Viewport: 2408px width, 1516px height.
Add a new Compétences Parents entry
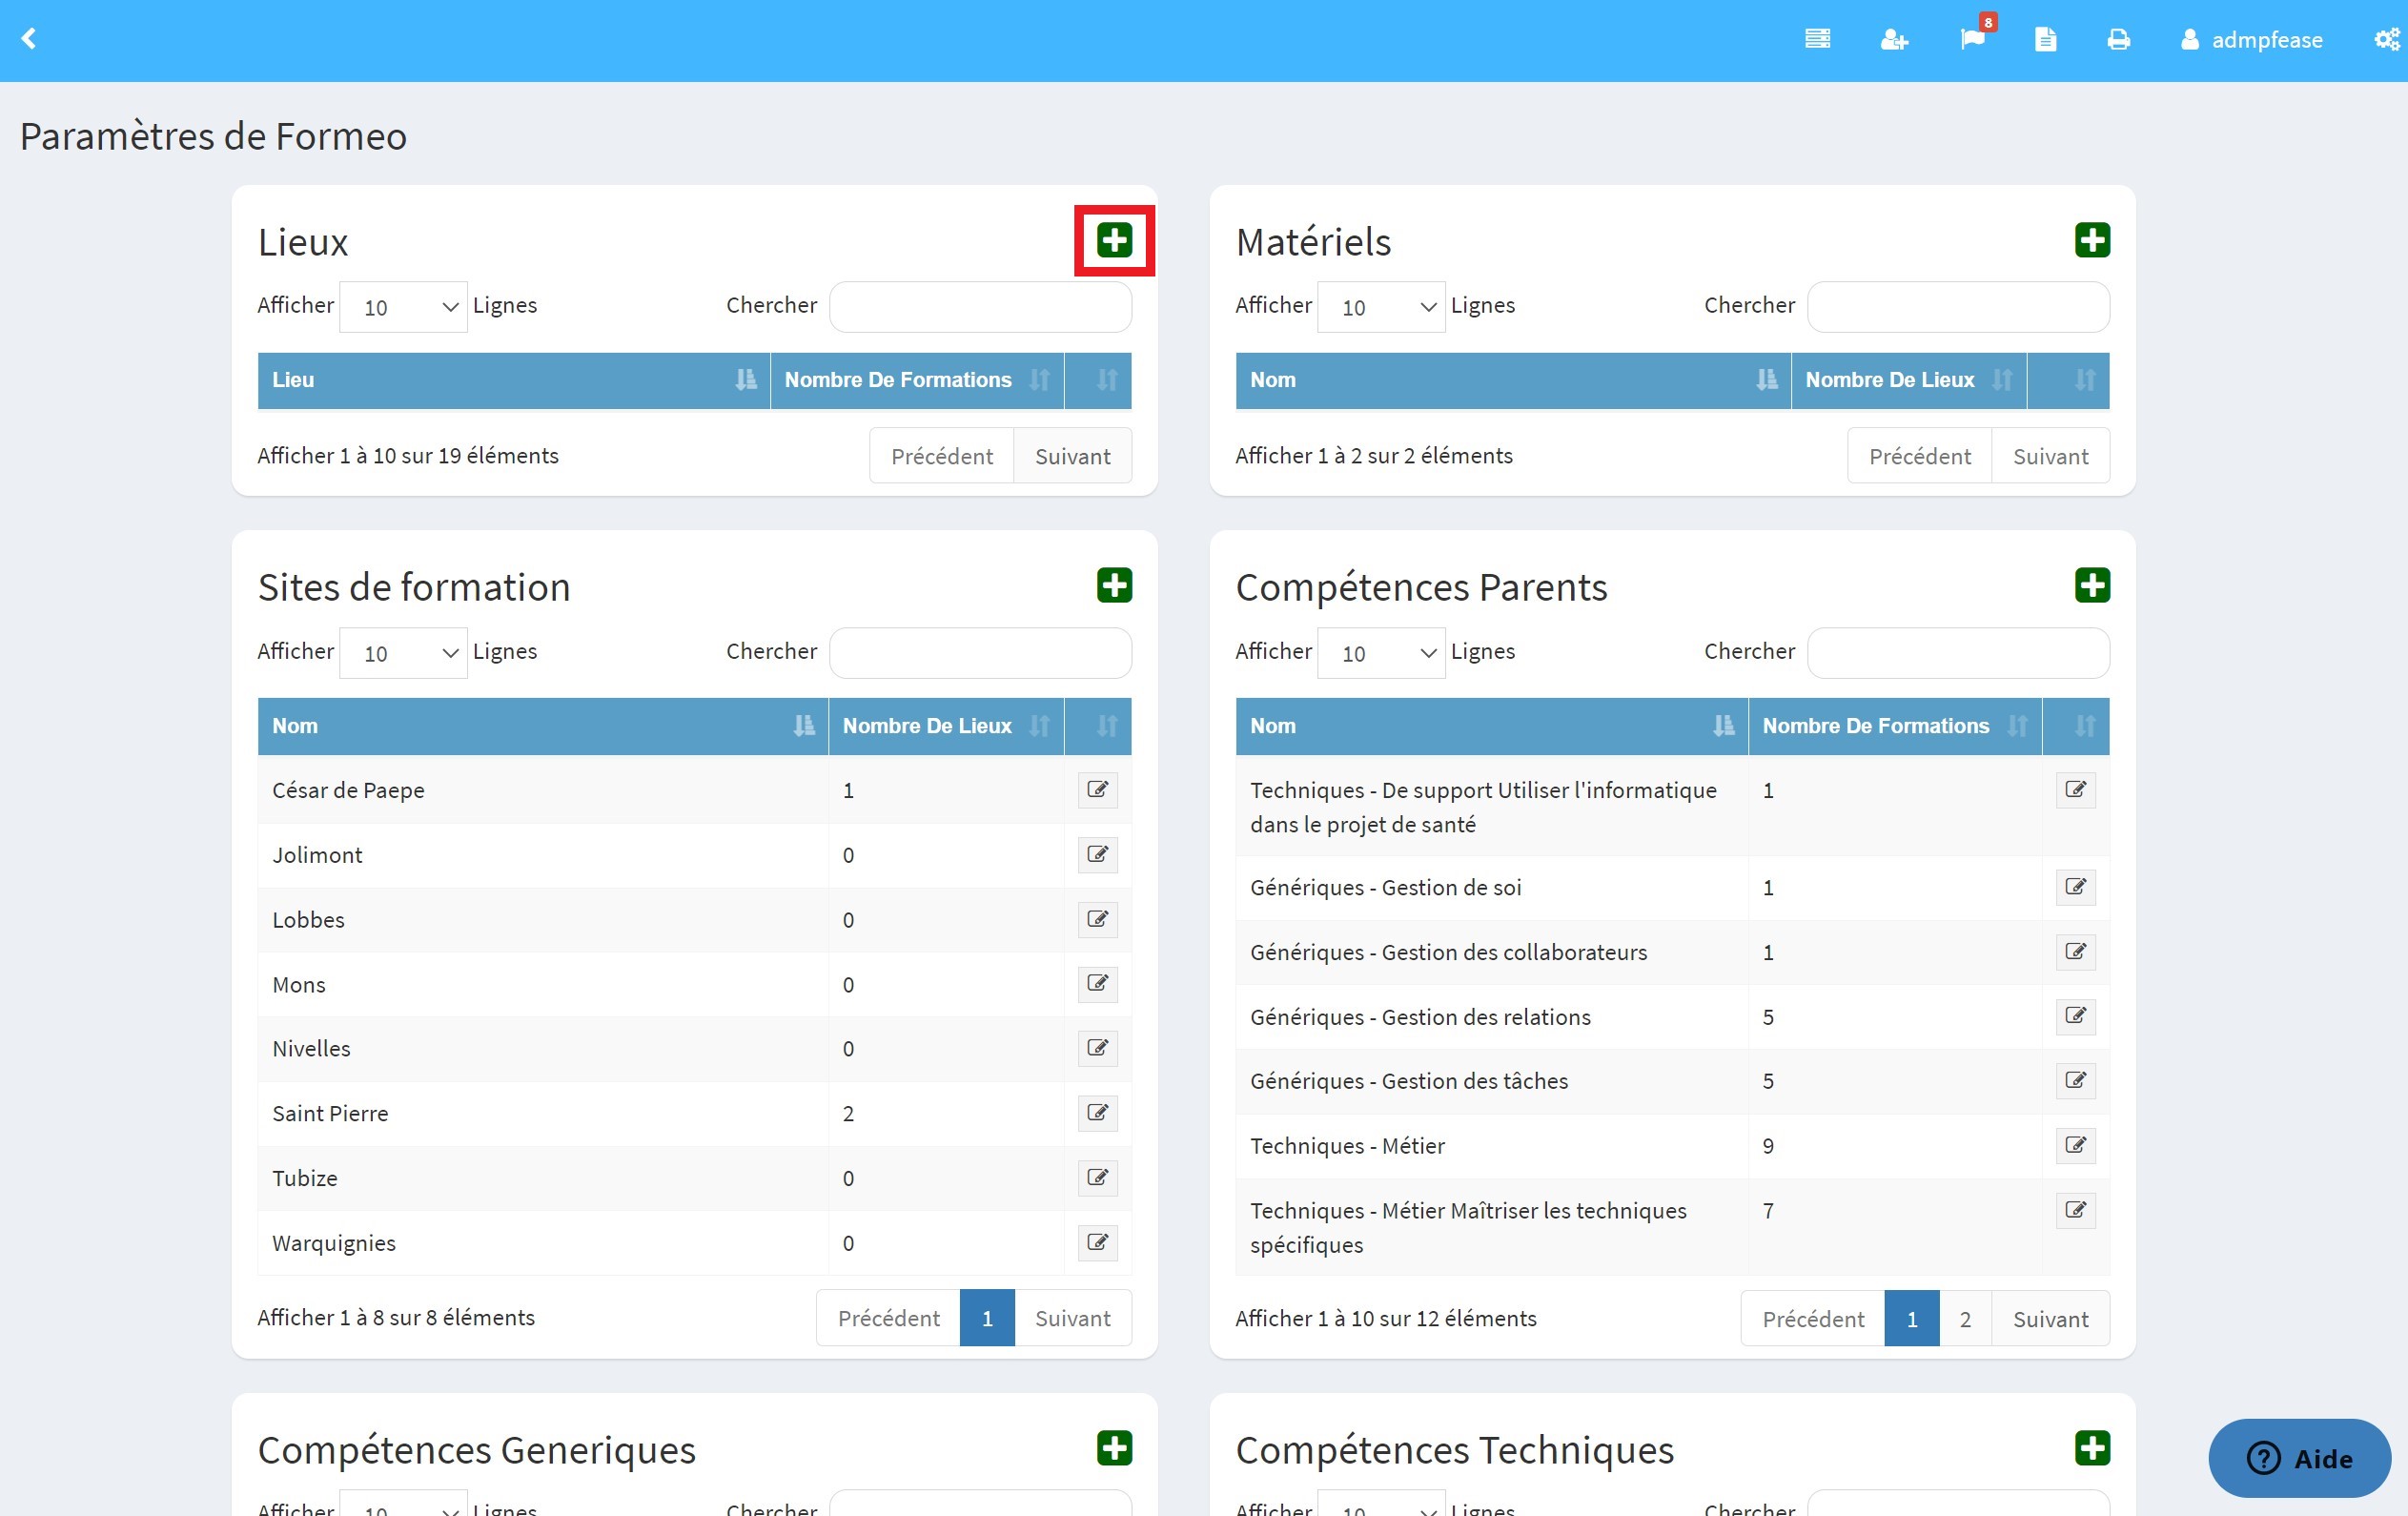[2092, 585]
